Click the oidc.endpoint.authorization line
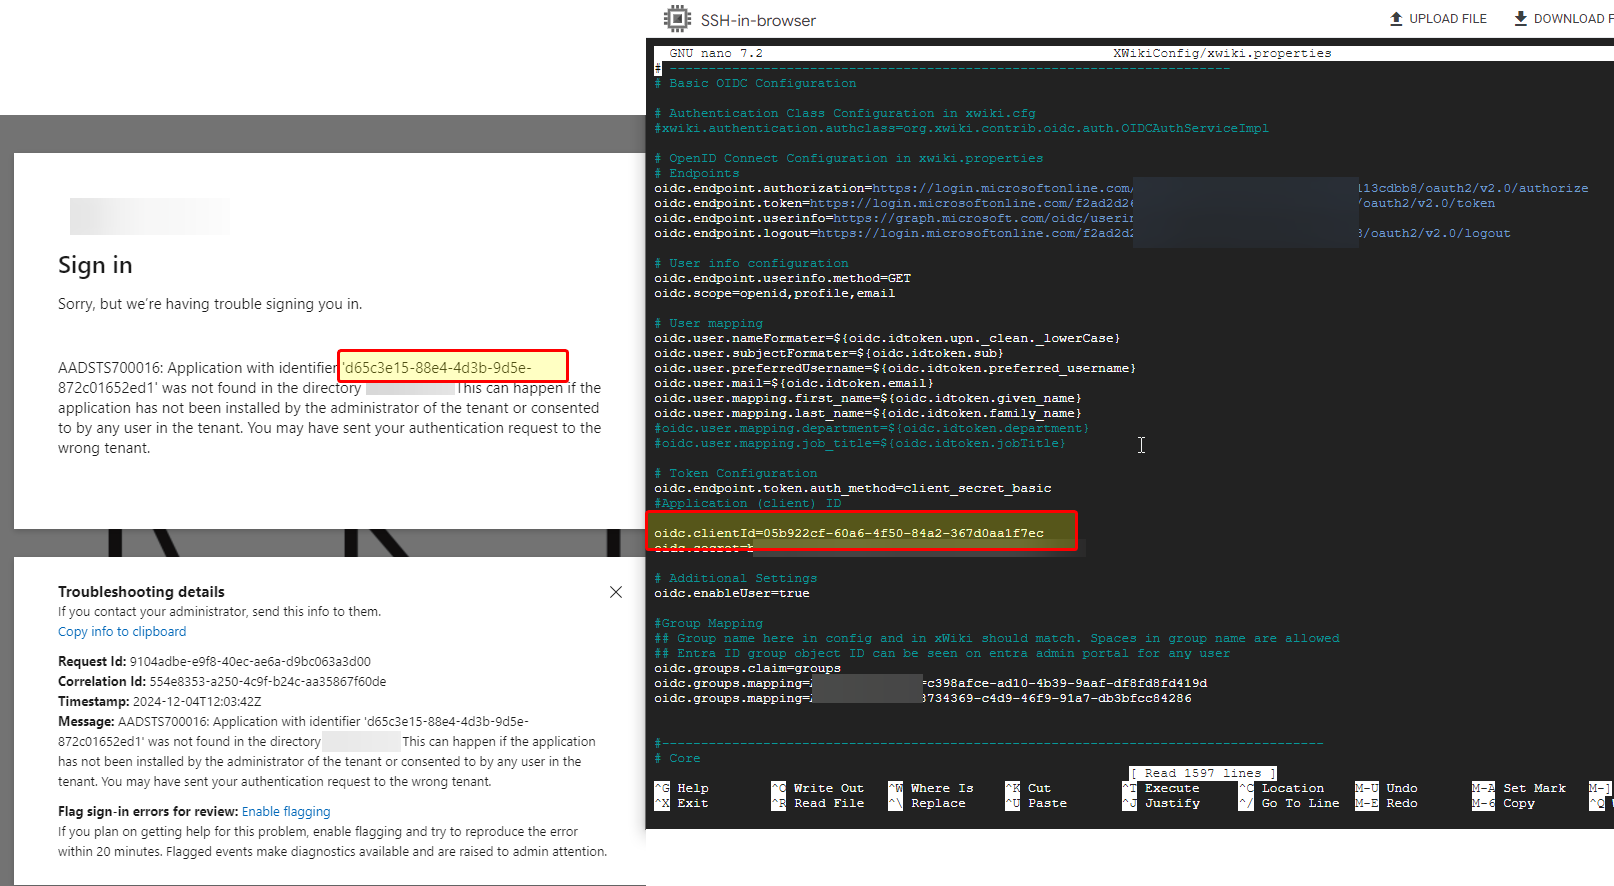Screen dimensions: 1614x886 pyautogui.click(x=1121, y=188)
